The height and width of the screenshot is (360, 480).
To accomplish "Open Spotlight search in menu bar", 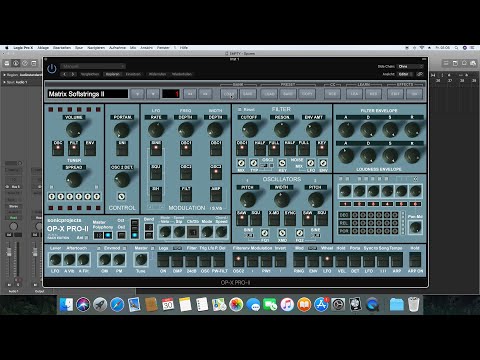I will 457,48.
